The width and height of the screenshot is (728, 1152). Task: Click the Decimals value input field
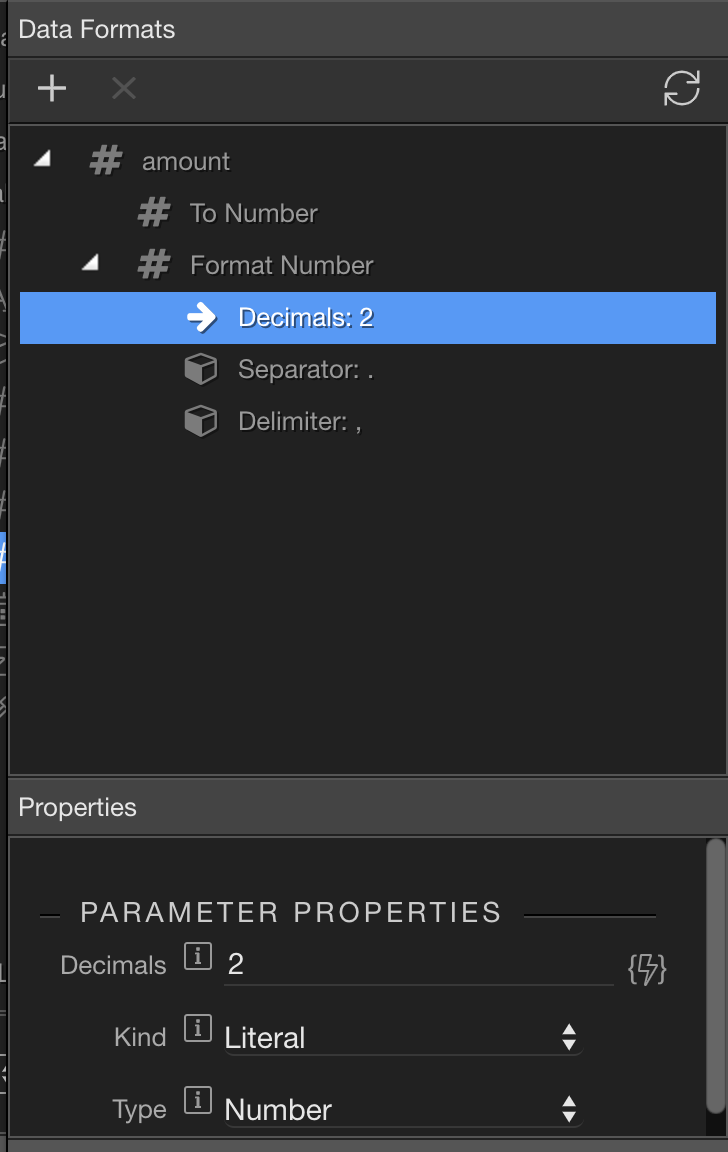tap(419, 965)
